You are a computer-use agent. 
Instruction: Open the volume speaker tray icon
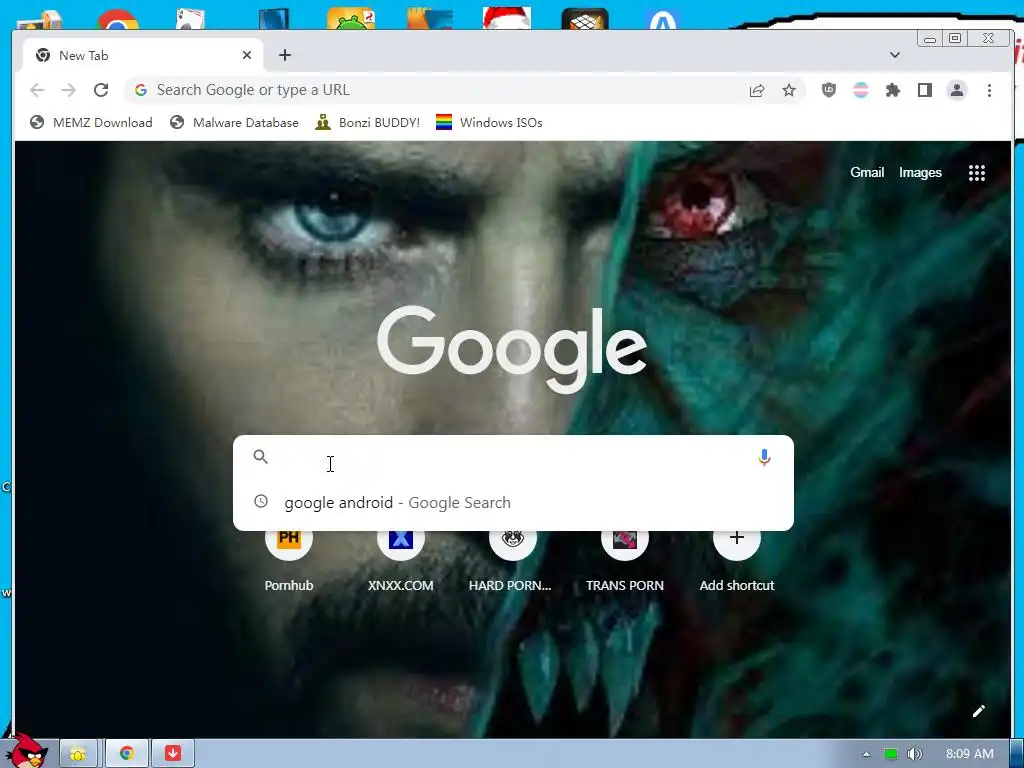914,754
